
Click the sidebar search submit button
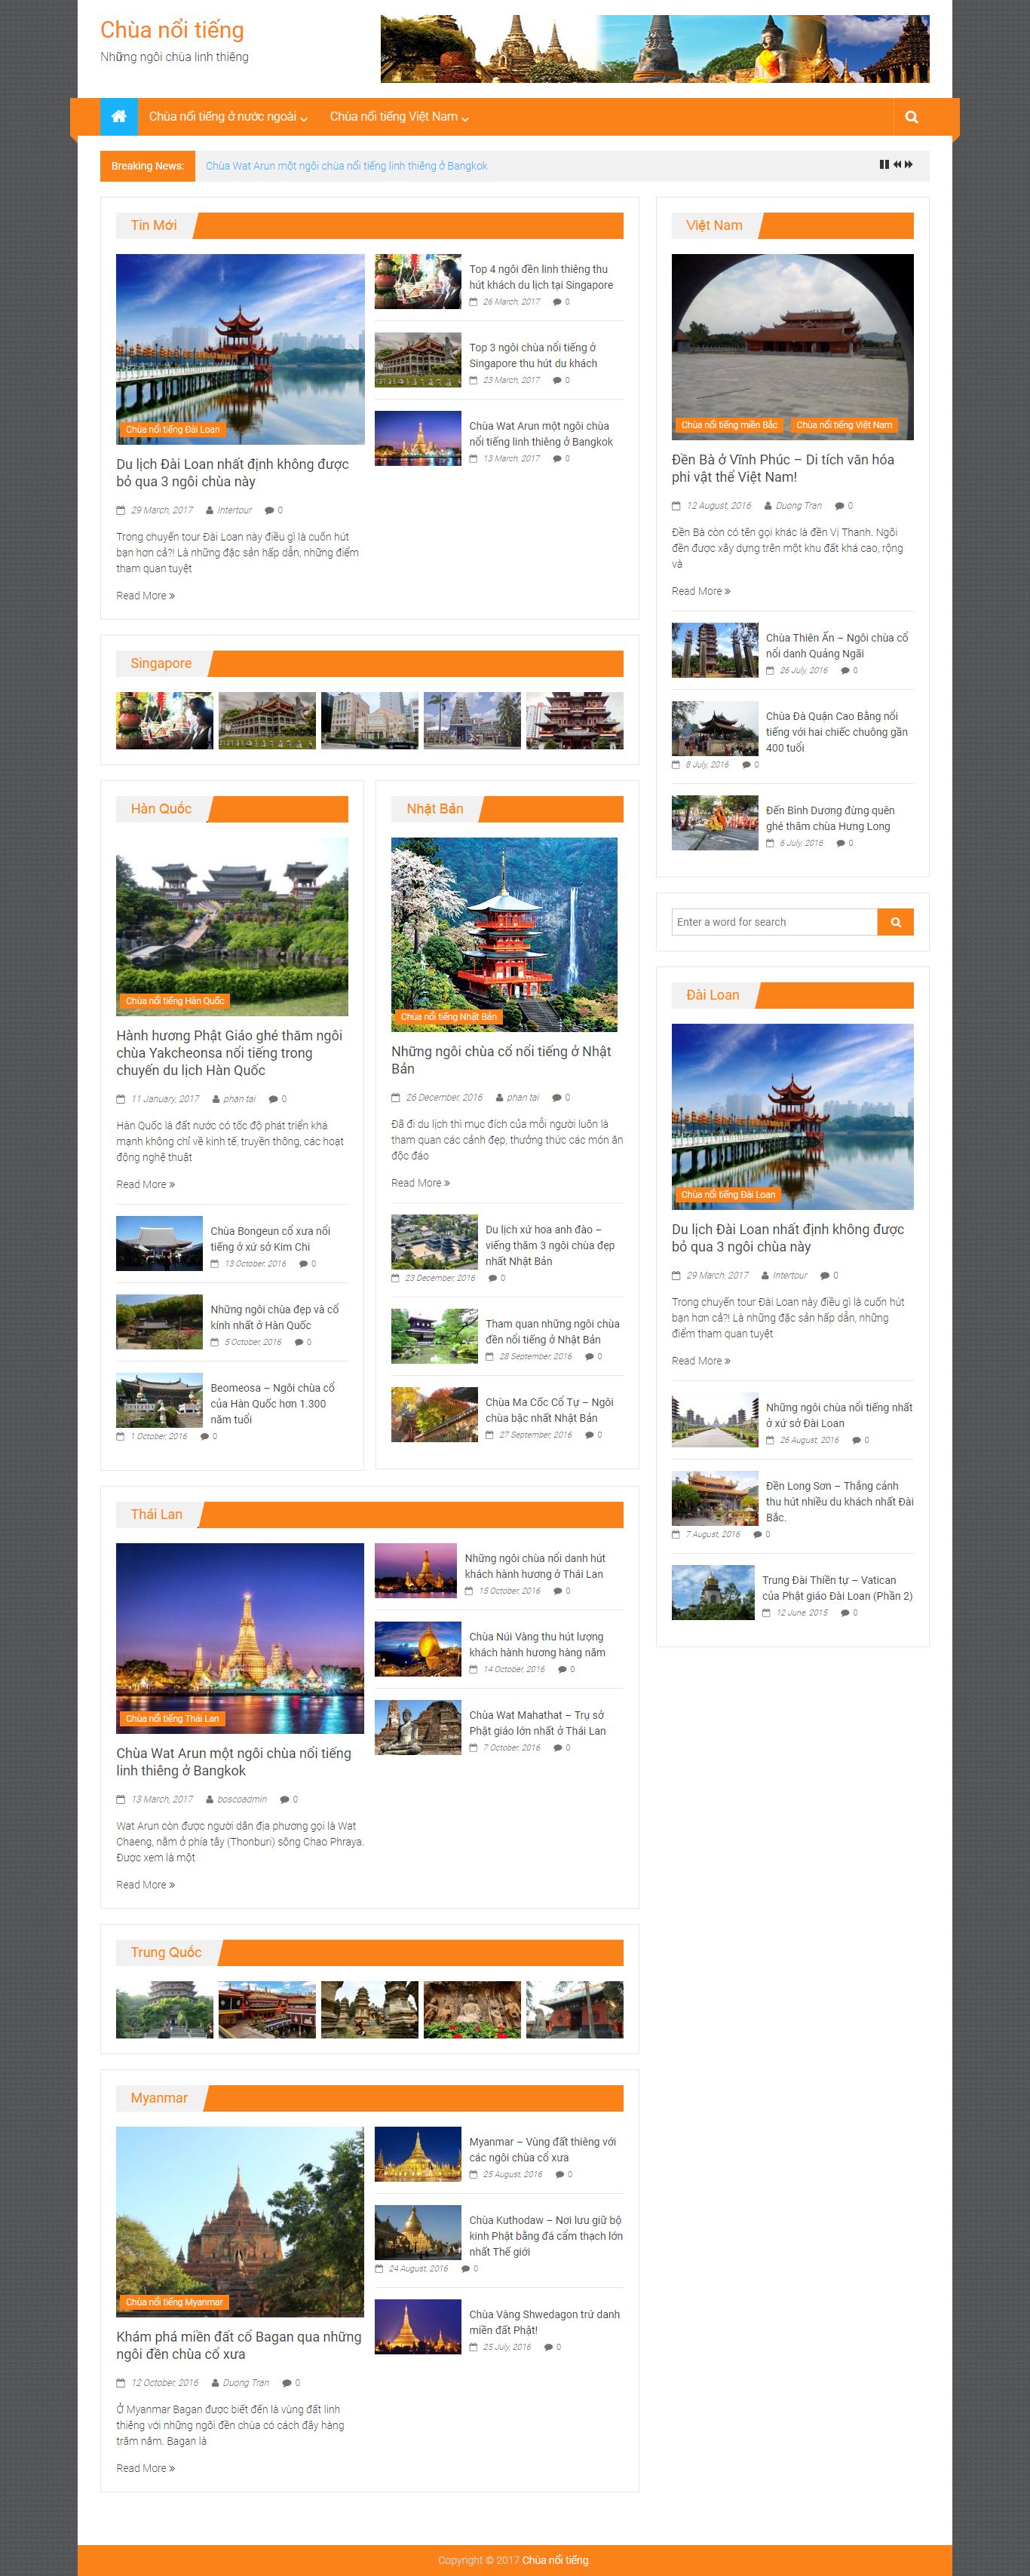(895, 922)
